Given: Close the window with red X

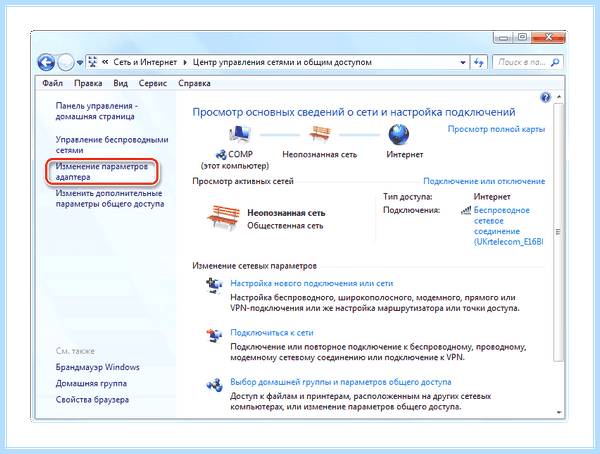Looking at the screenshot, I should click(x=548, y=38).
